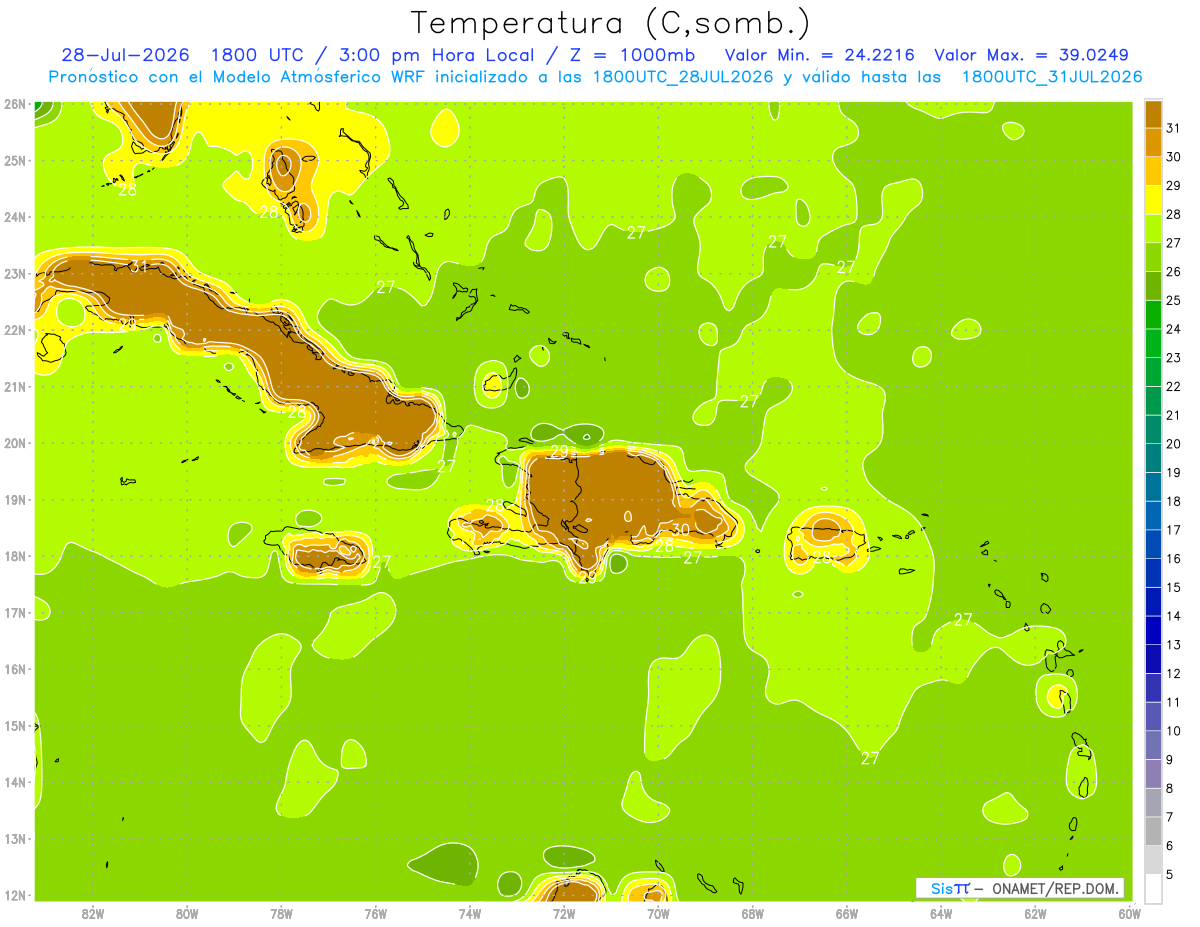Click the 13N latitude axis label
Screen dimensions: 1200x927
15,839
